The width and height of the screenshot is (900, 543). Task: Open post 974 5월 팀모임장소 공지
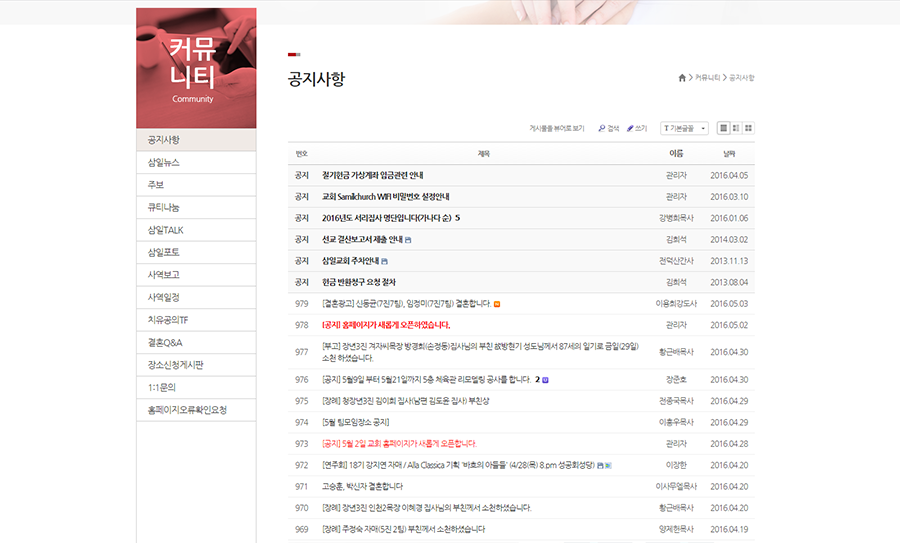tap(355, 422)
